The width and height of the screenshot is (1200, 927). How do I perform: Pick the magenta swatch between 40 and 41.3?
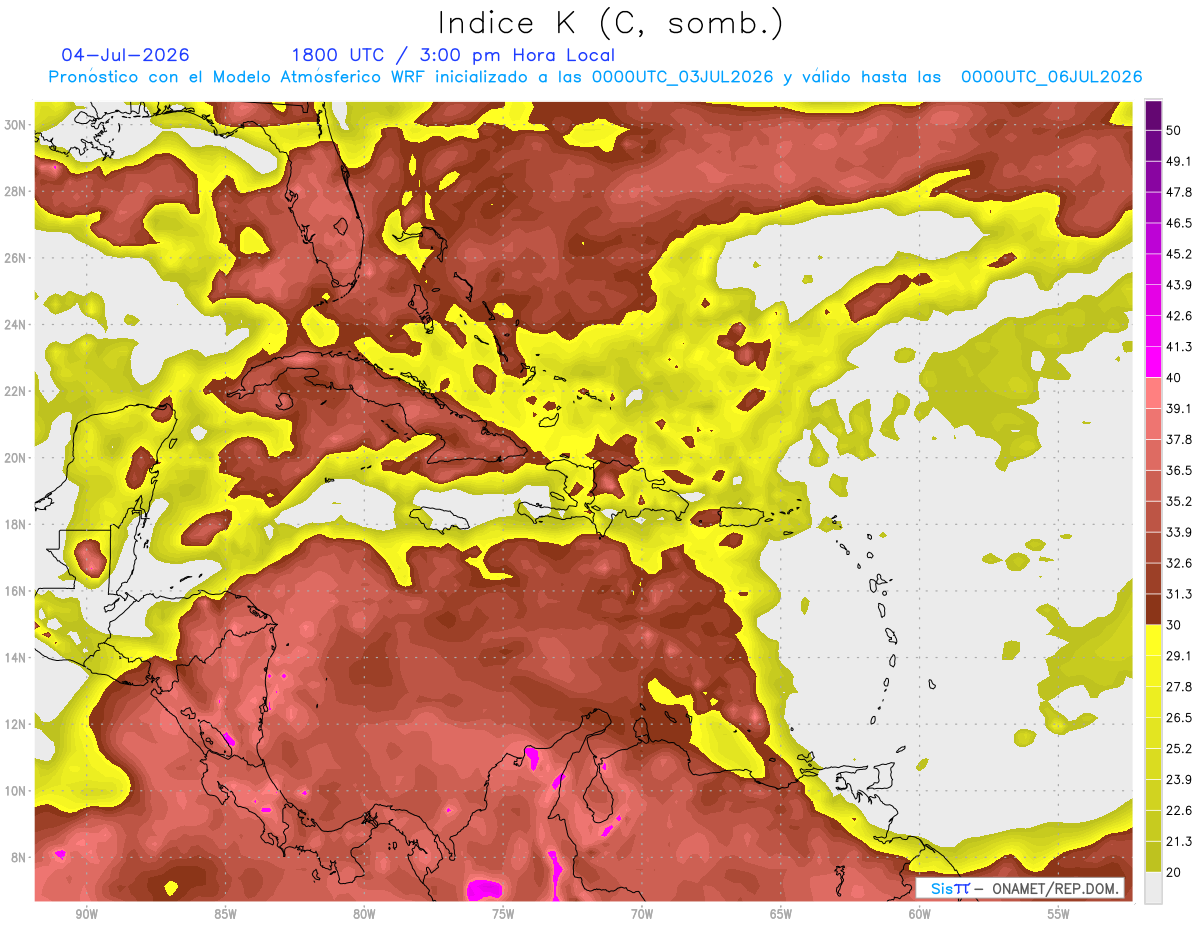(1153, 362)
